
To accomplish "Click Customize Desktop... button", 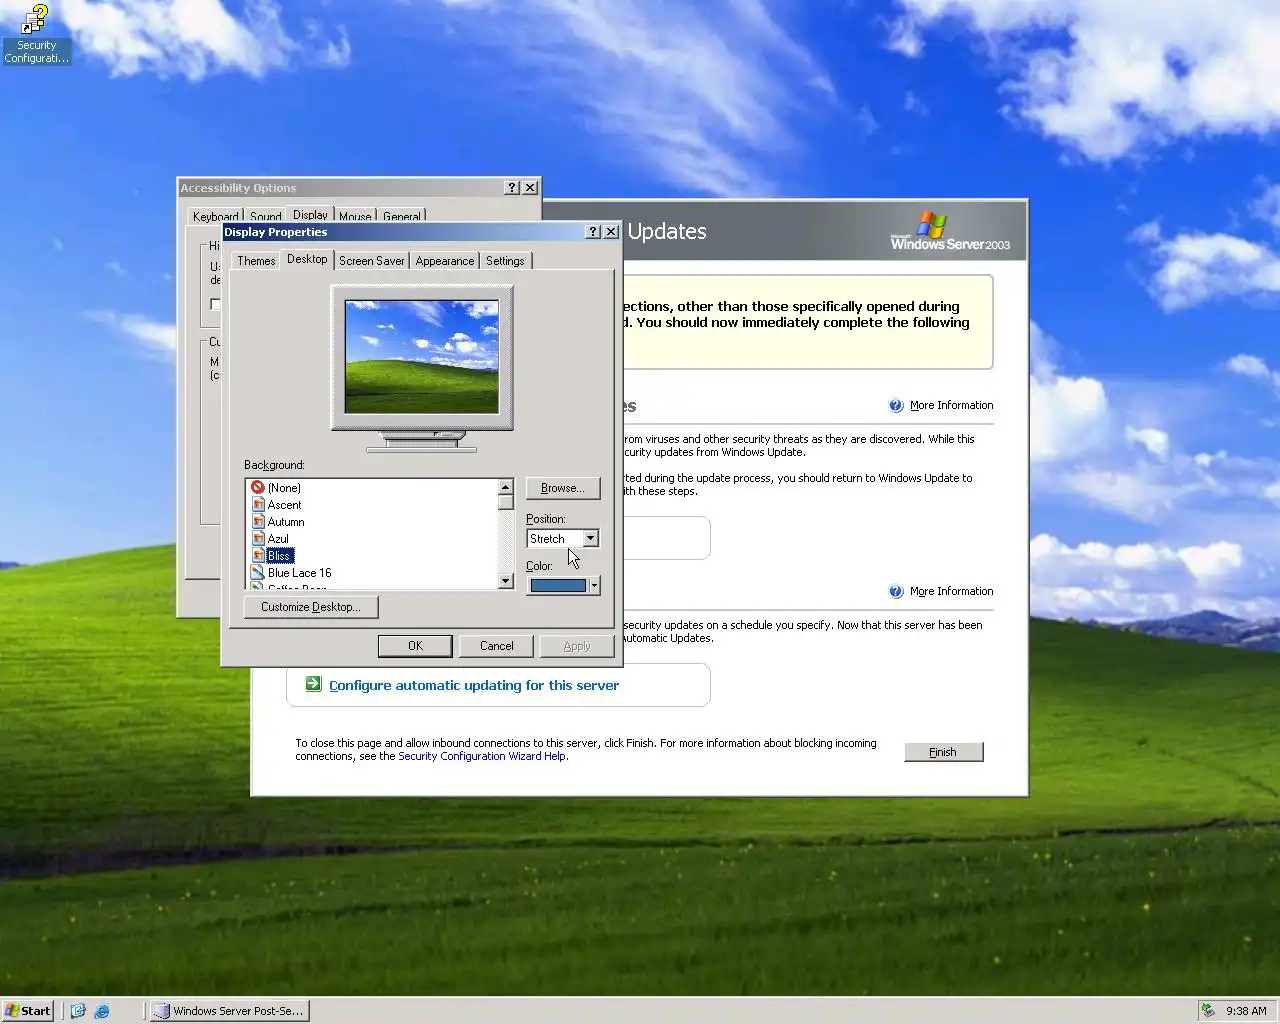I will pos(311,607).
